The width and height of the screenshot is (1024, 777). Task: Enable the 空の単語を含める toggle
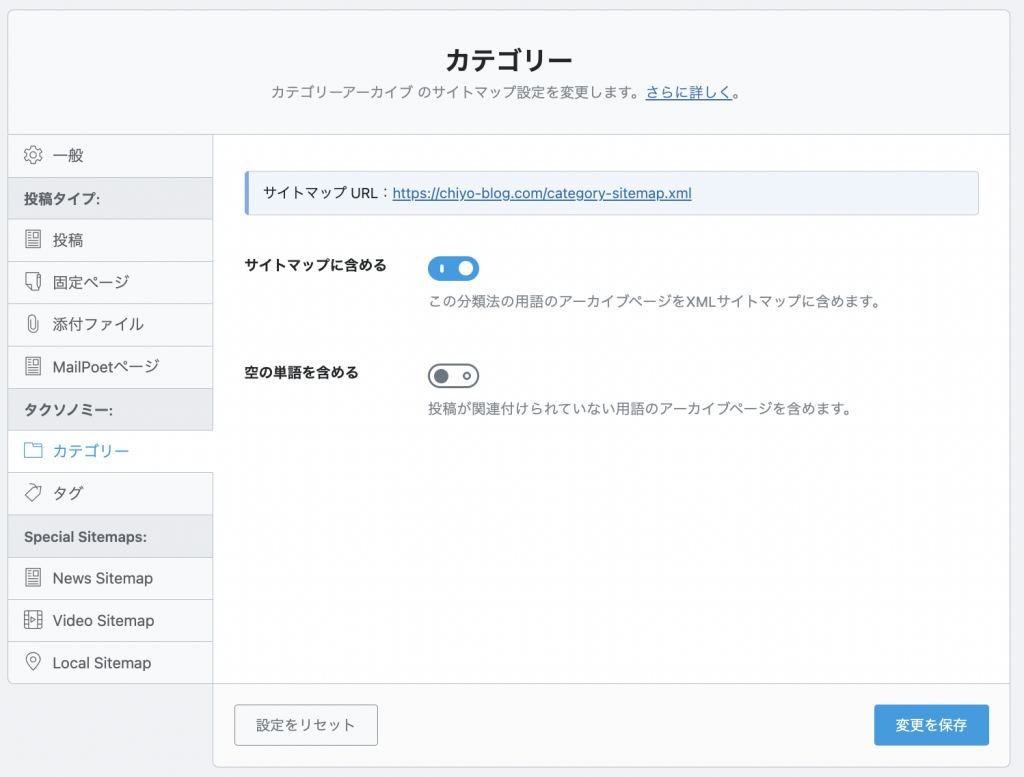tap(453, 375)
